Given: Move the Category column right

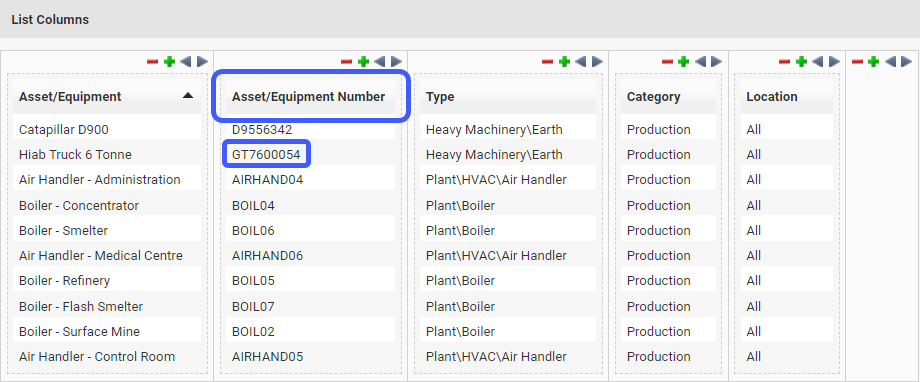Looking at the screenshot, I should 716,62.
